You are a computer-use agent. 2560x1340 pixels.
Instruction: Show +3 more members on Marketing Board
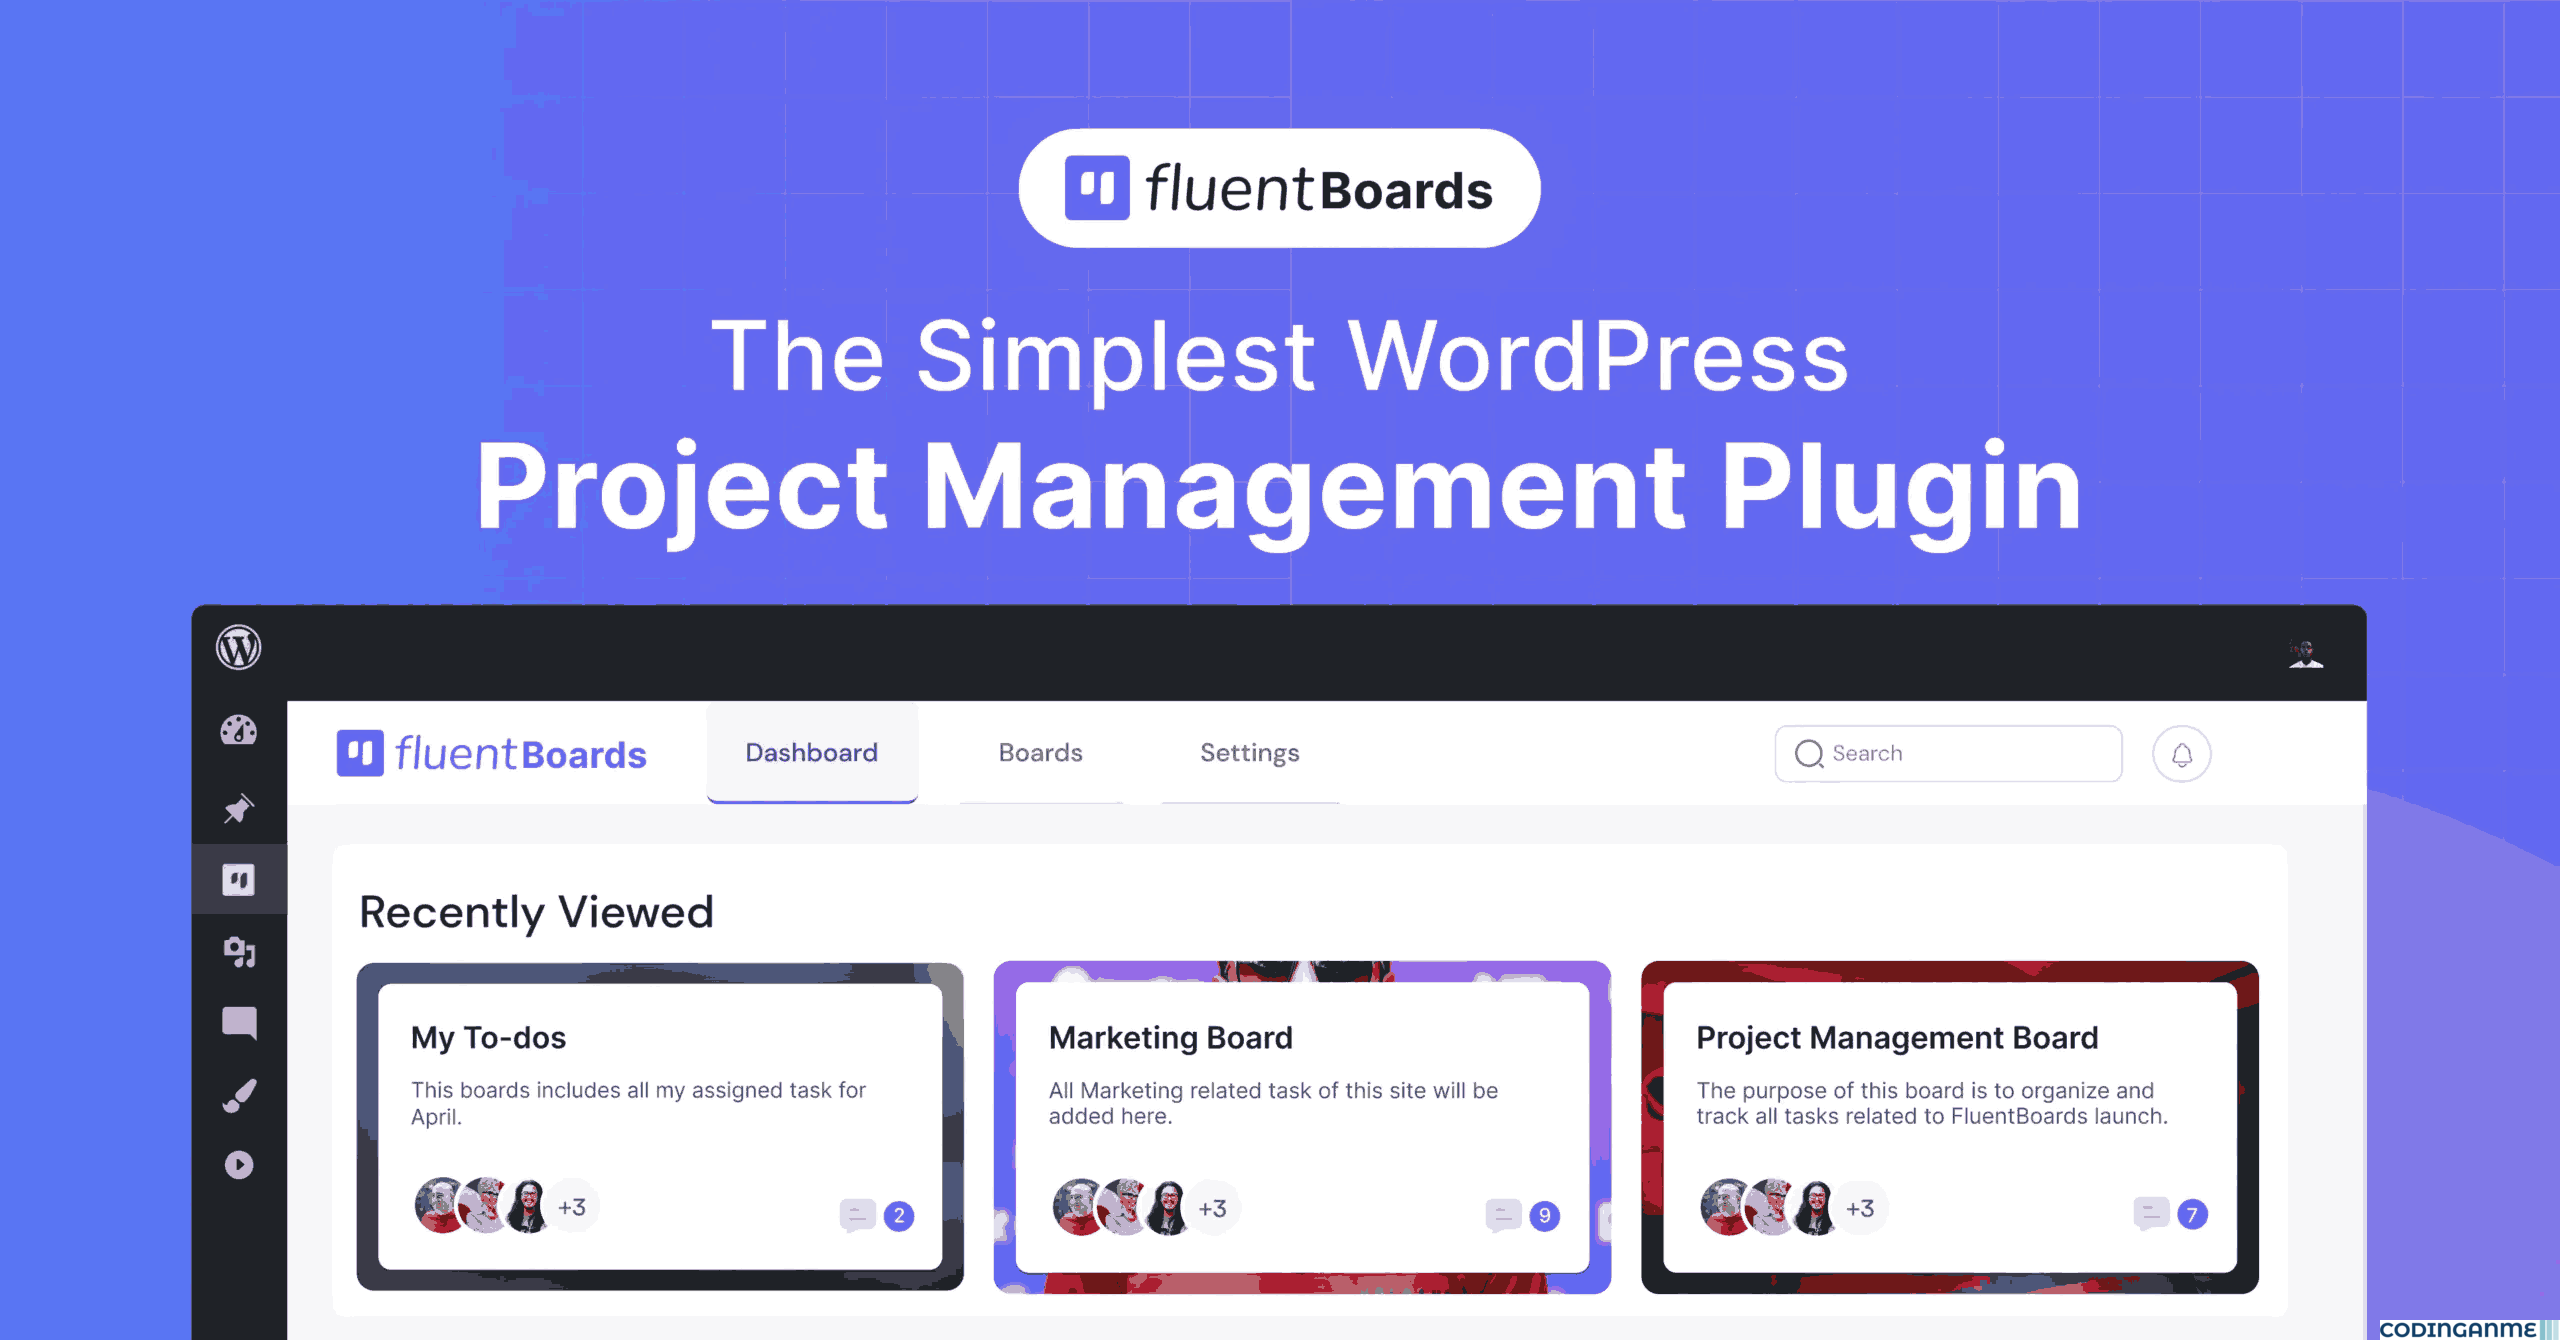[1213, 1209]
